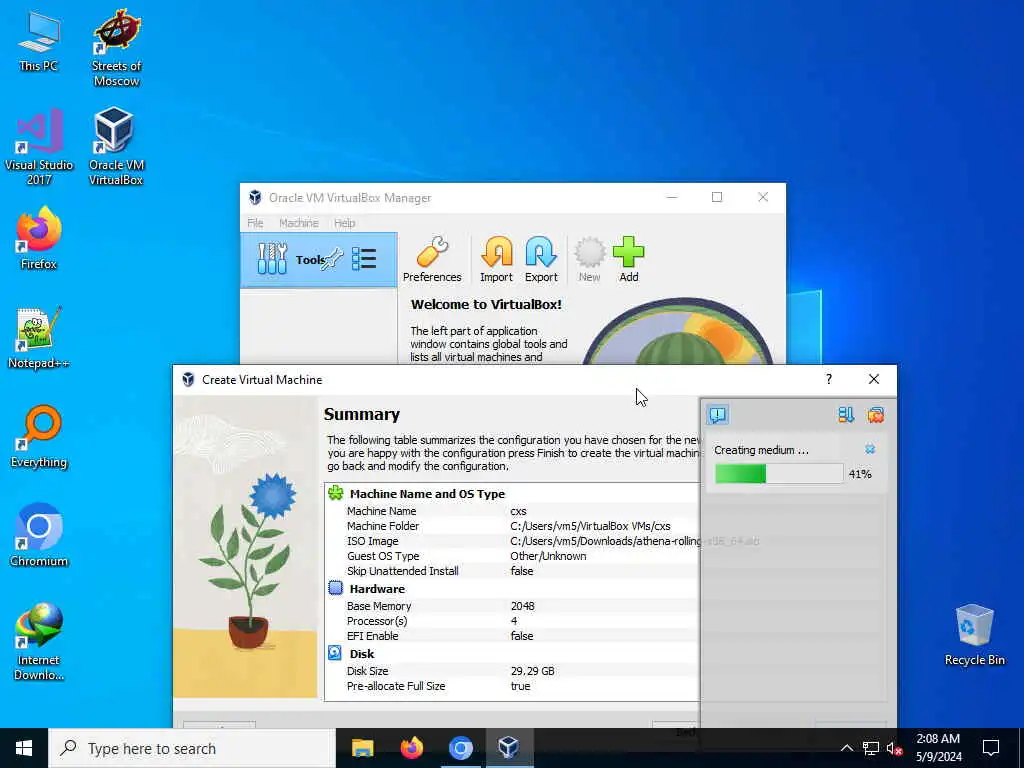Select the Oracle VM VirtualBox desktop shortcut
Screen dimensions: 1024x768
point(116,146)
